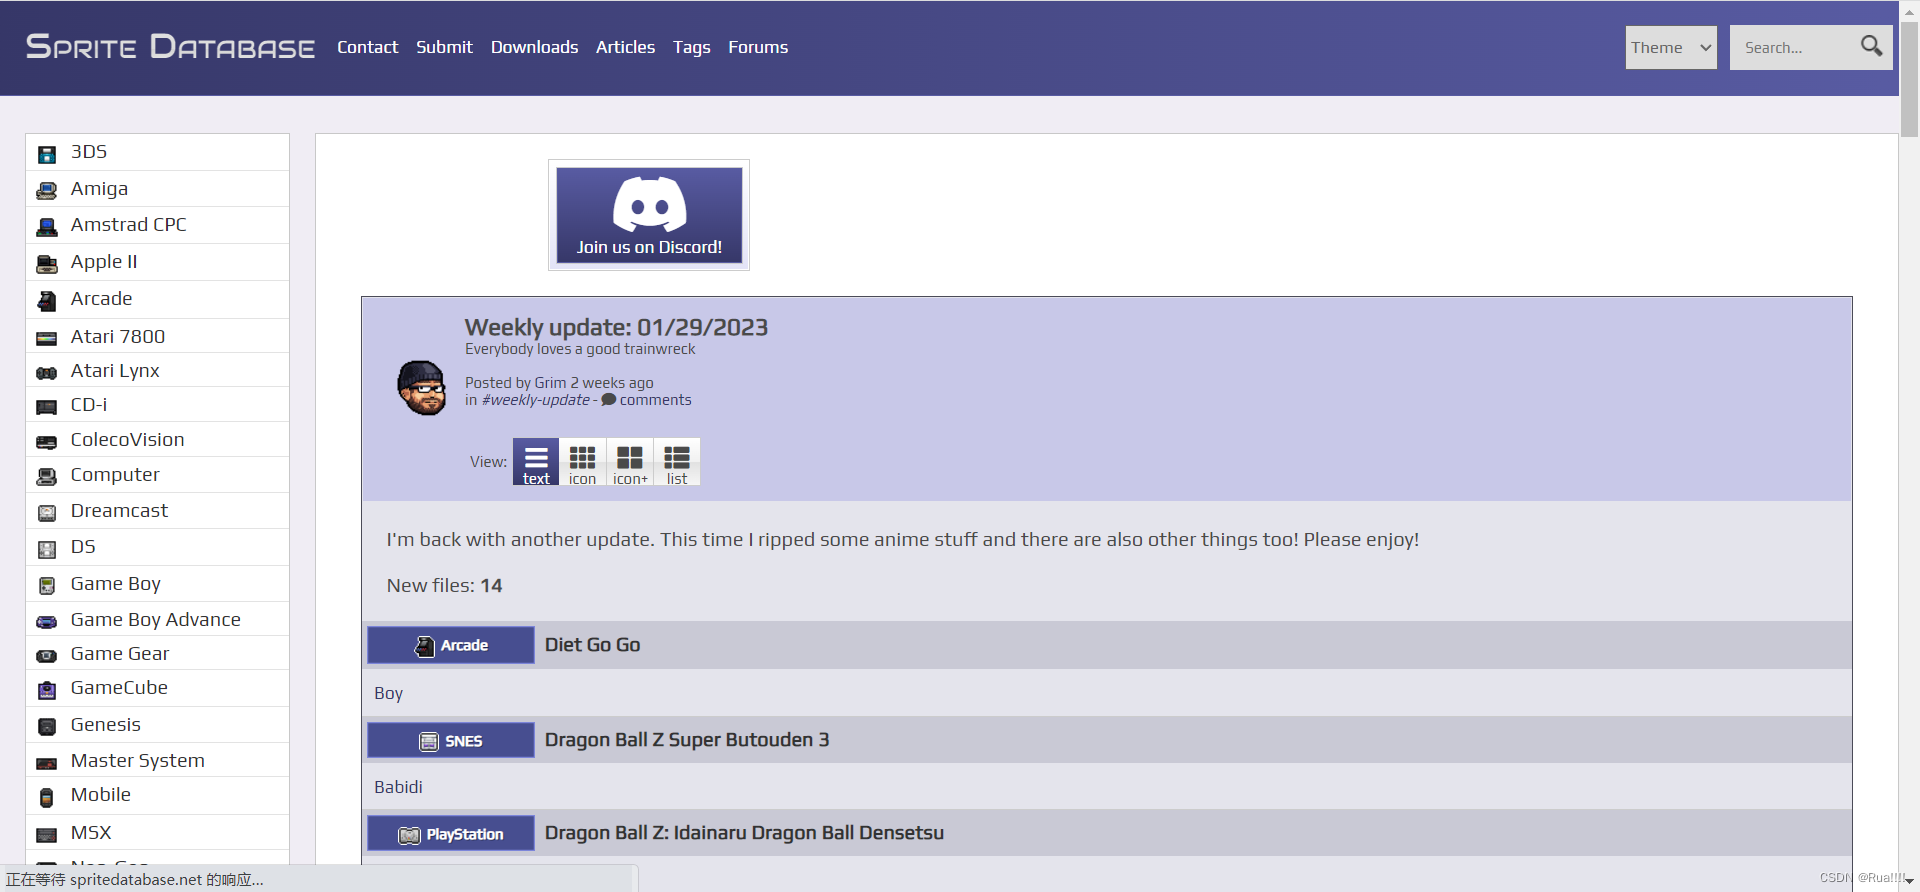Open the Submit menu item
The height and width of the screenshot is (892, 1920).
click(x=444, y=47)
